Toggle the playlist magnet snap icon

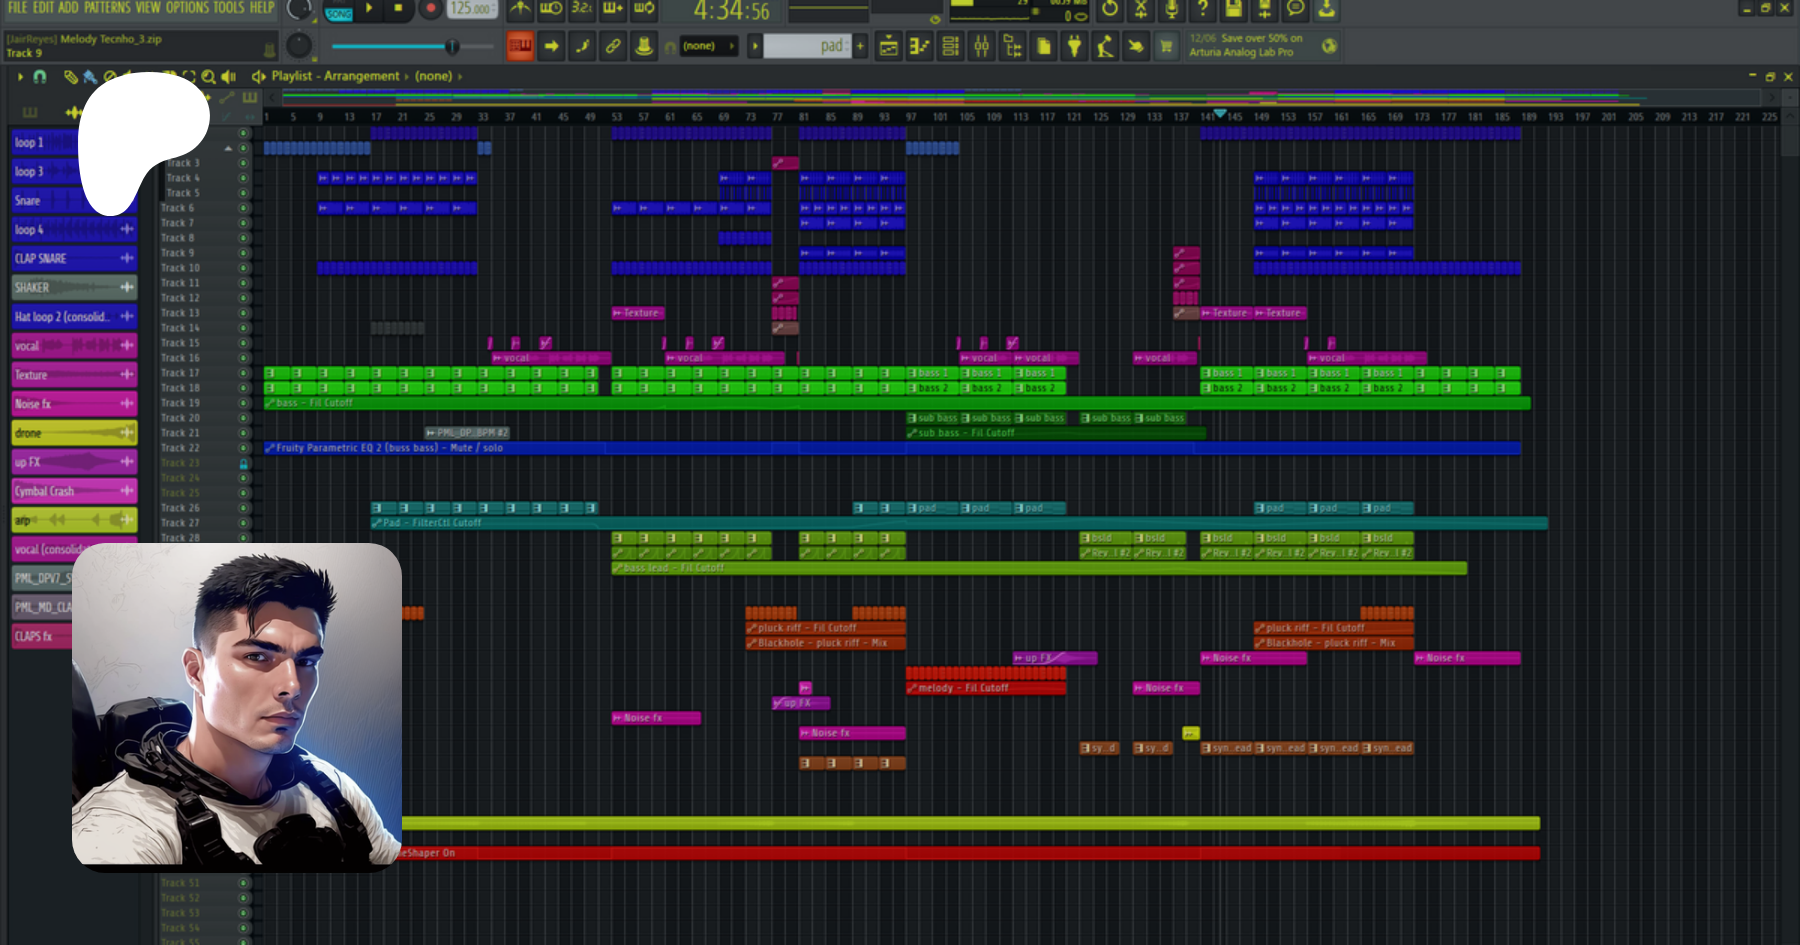click(x=40, y=76)
